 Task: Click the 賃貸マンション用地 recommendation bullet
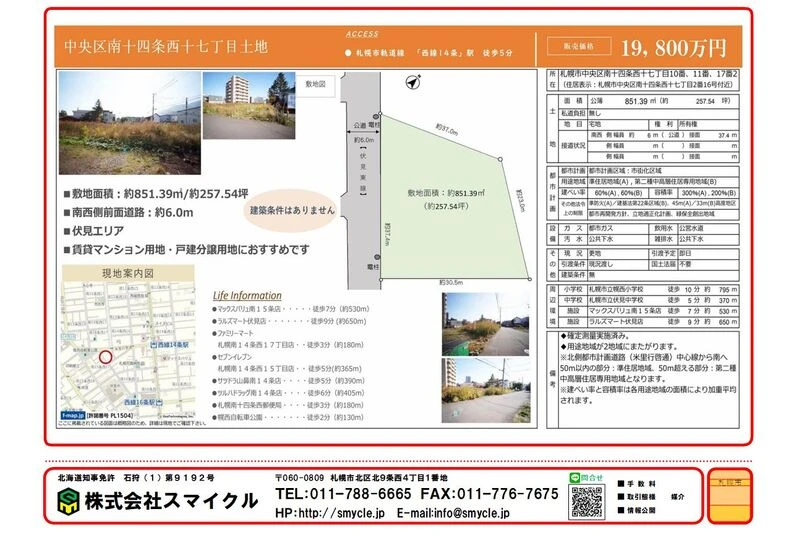coord(187,250)
